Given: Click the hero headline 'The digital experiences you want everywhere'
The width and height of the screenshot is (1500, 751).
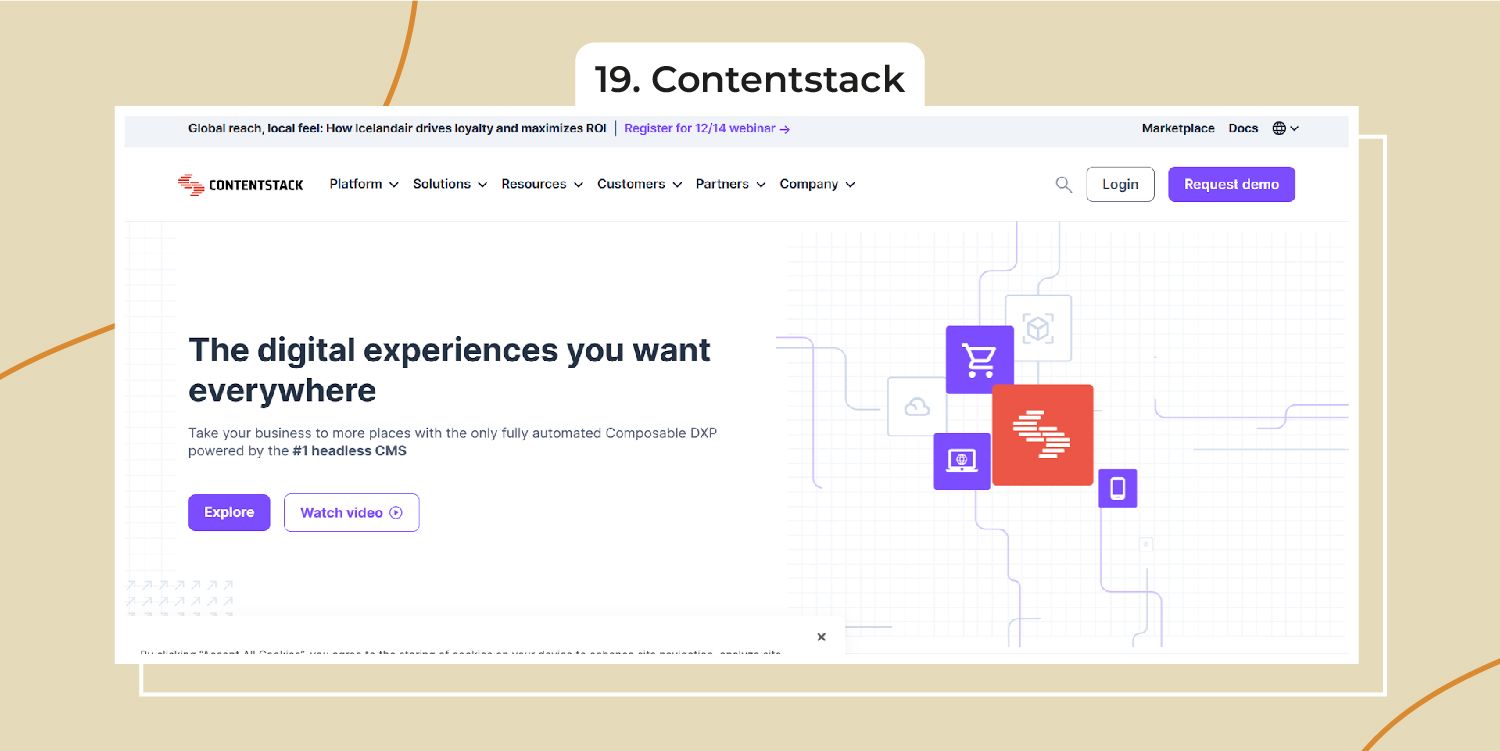Looking at the screenshot, I should pos(450,370).
